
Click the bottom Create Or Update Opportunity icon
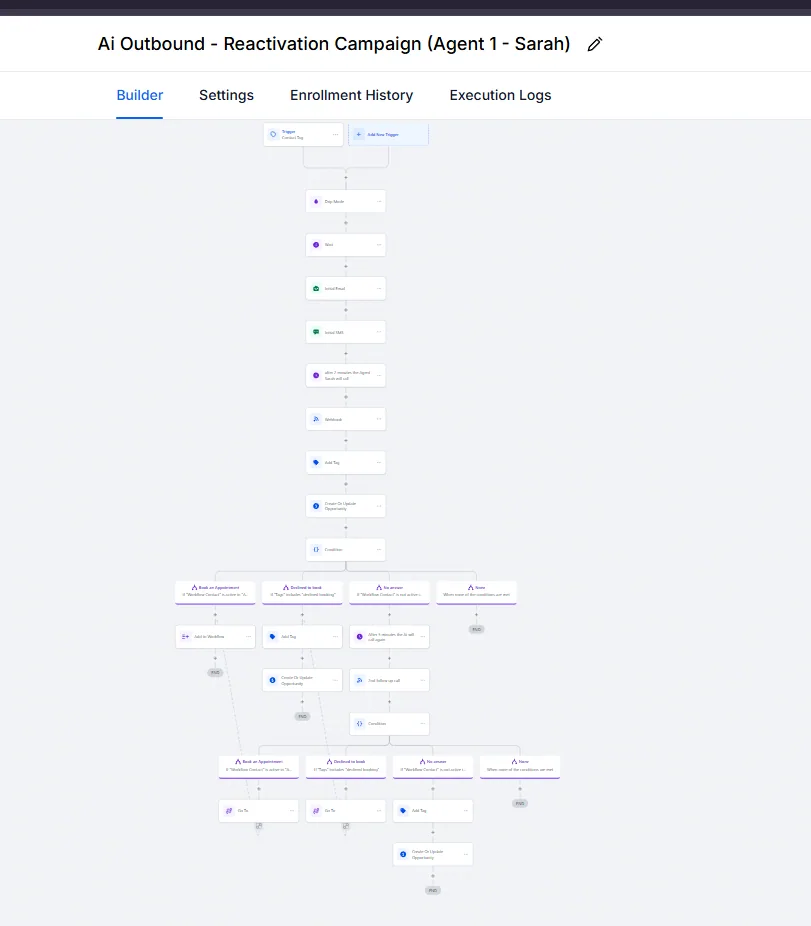(403, 855)
